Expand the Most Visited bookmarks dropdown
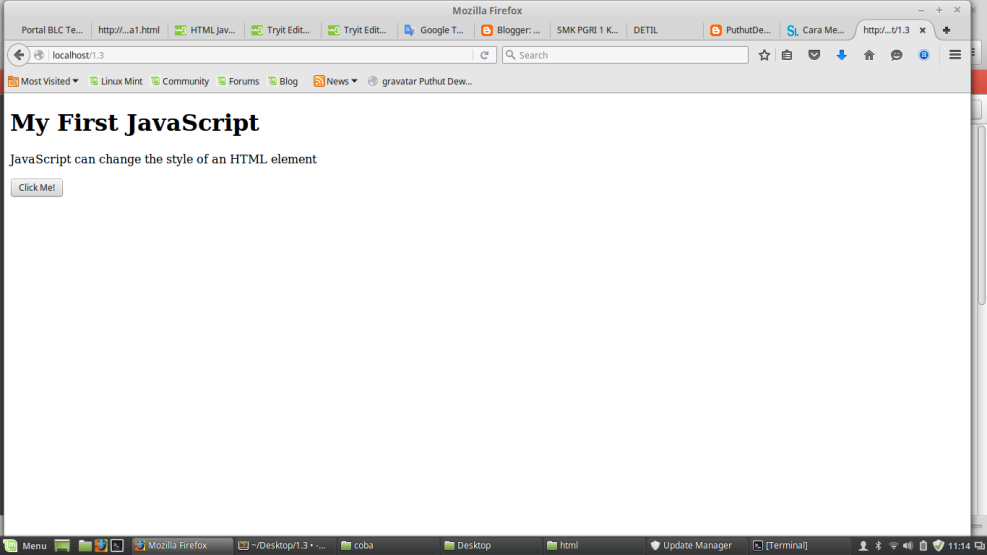Viewport: 987px width, 555px height. click(43, 81)
